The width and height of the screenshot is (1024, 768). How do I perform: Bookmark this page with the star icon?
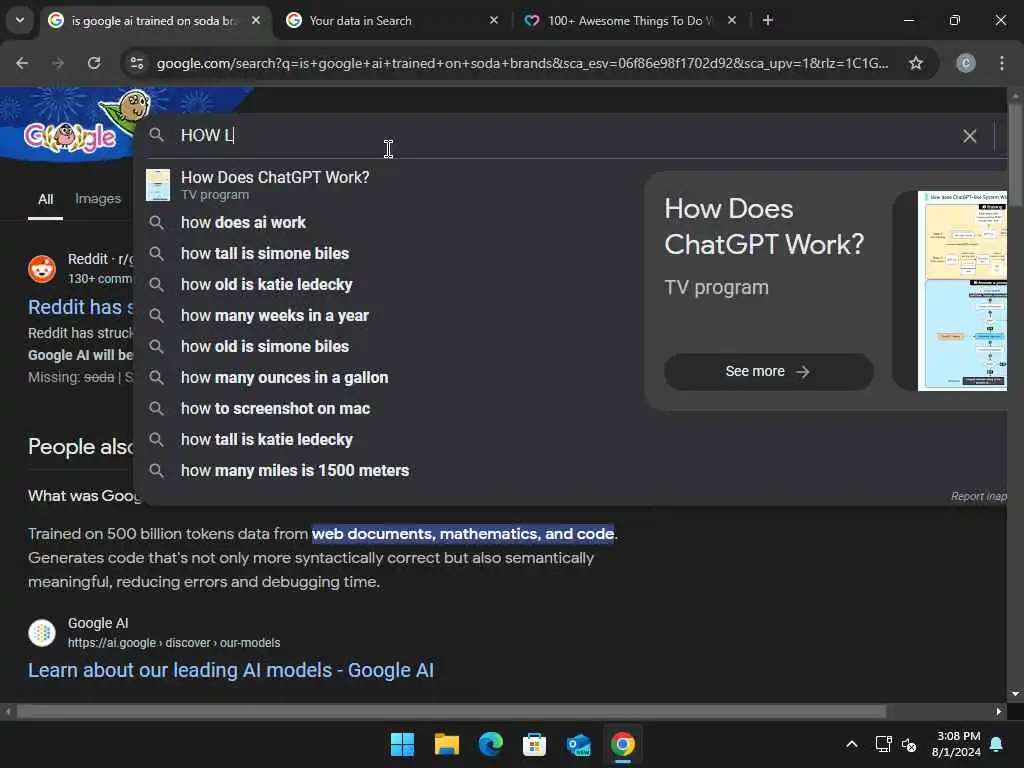pos(916,63)
